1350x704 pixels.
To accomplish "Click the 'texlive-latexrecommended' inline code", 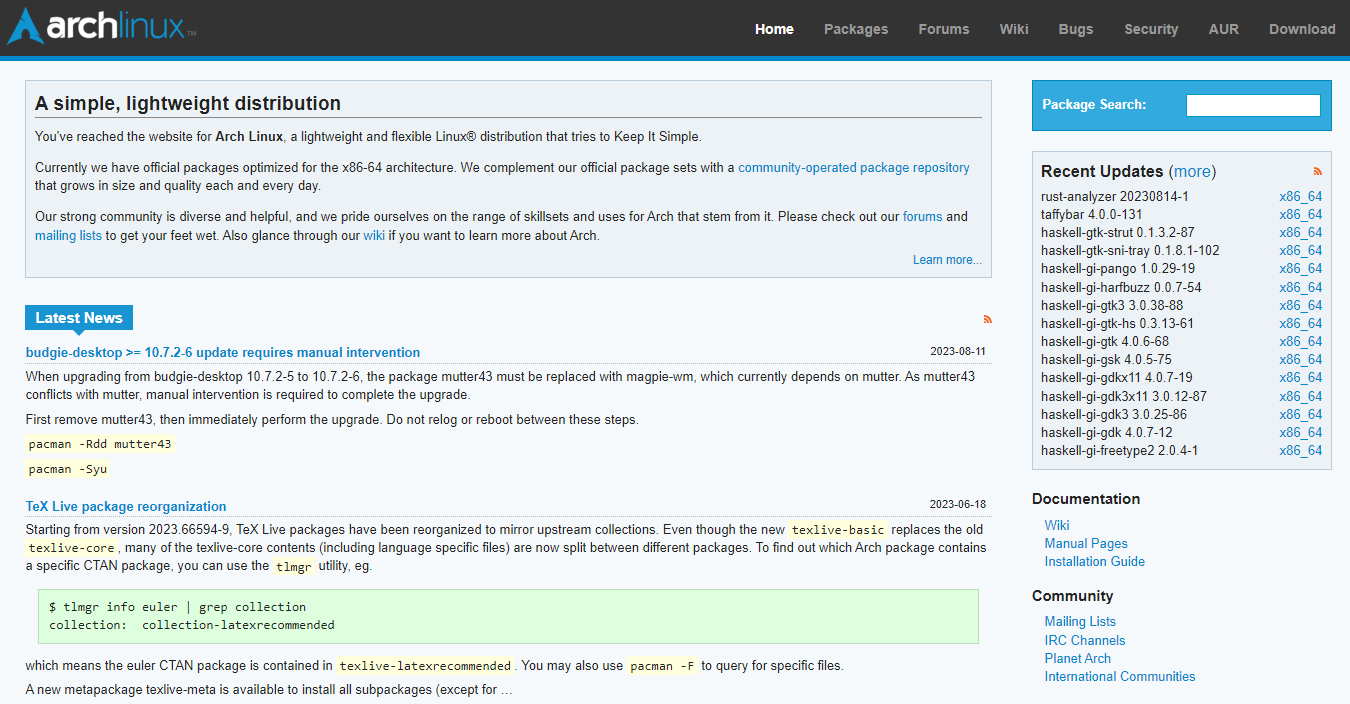I will [425, 666].
